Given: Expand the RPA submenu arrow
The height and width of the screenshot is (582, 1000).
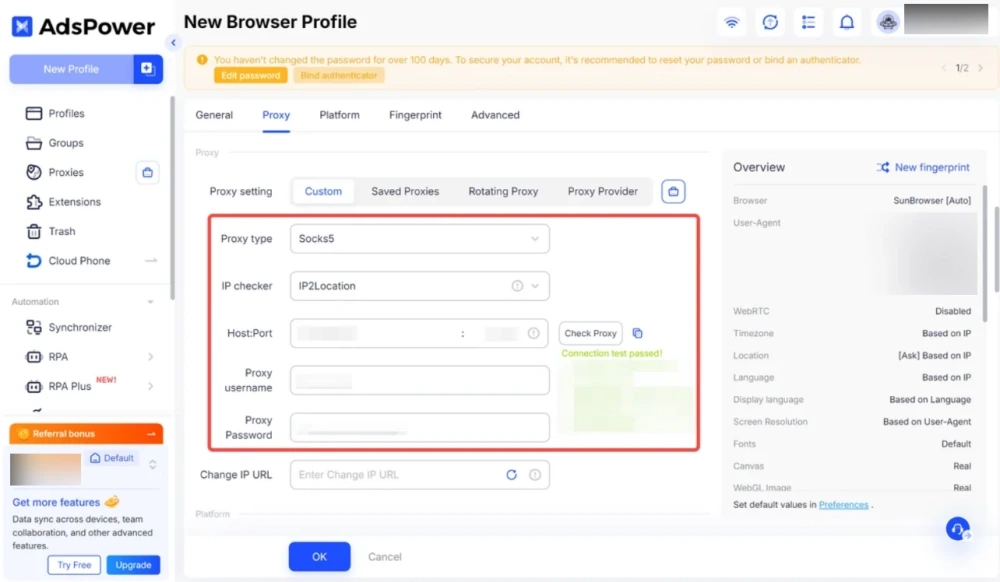Looking at the screenshot, I should [151, 357].
